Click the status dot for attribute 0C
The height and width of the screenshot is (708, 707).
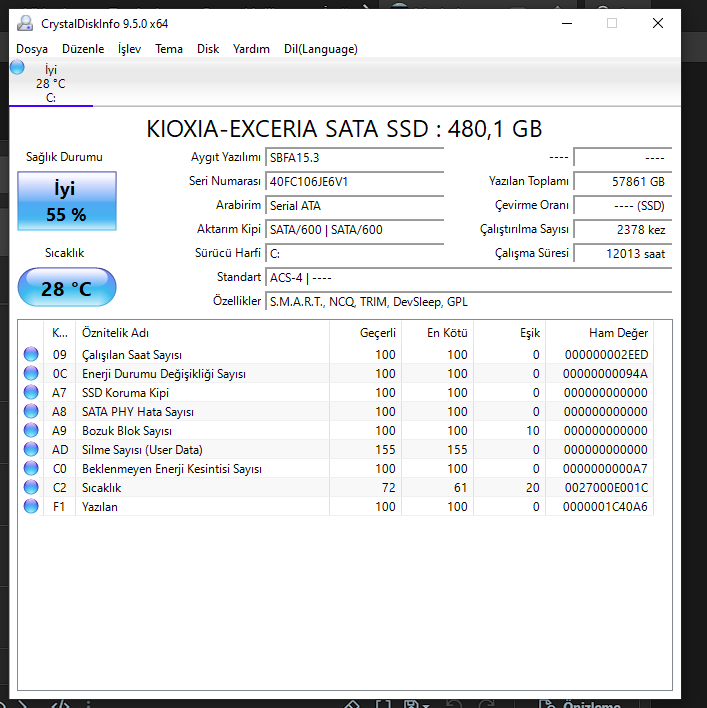point(31,373)
